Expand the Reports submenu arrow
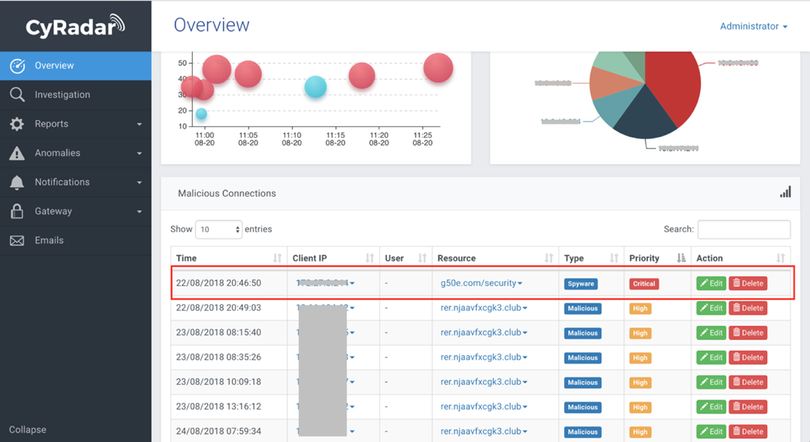810x442 pixels. (140, 125)
